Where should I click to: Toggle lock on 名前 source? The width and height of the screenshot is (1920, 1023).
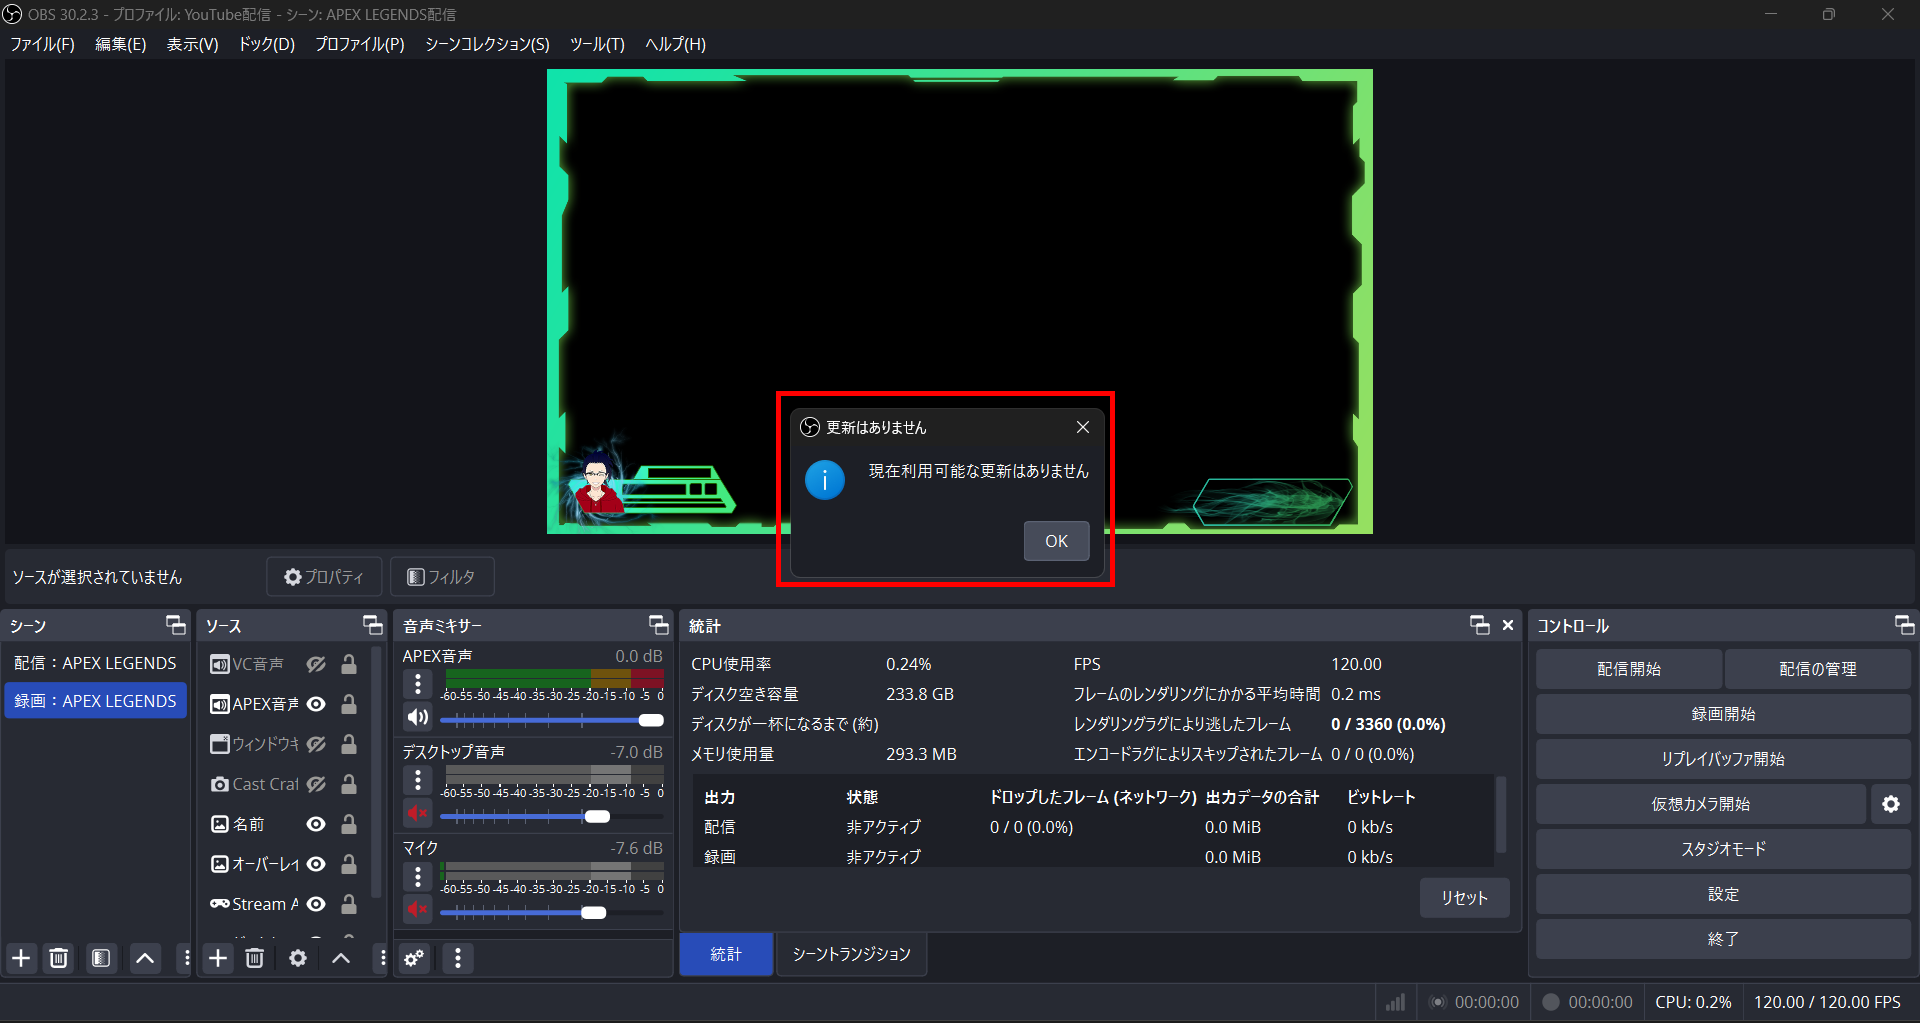[349, 824]
